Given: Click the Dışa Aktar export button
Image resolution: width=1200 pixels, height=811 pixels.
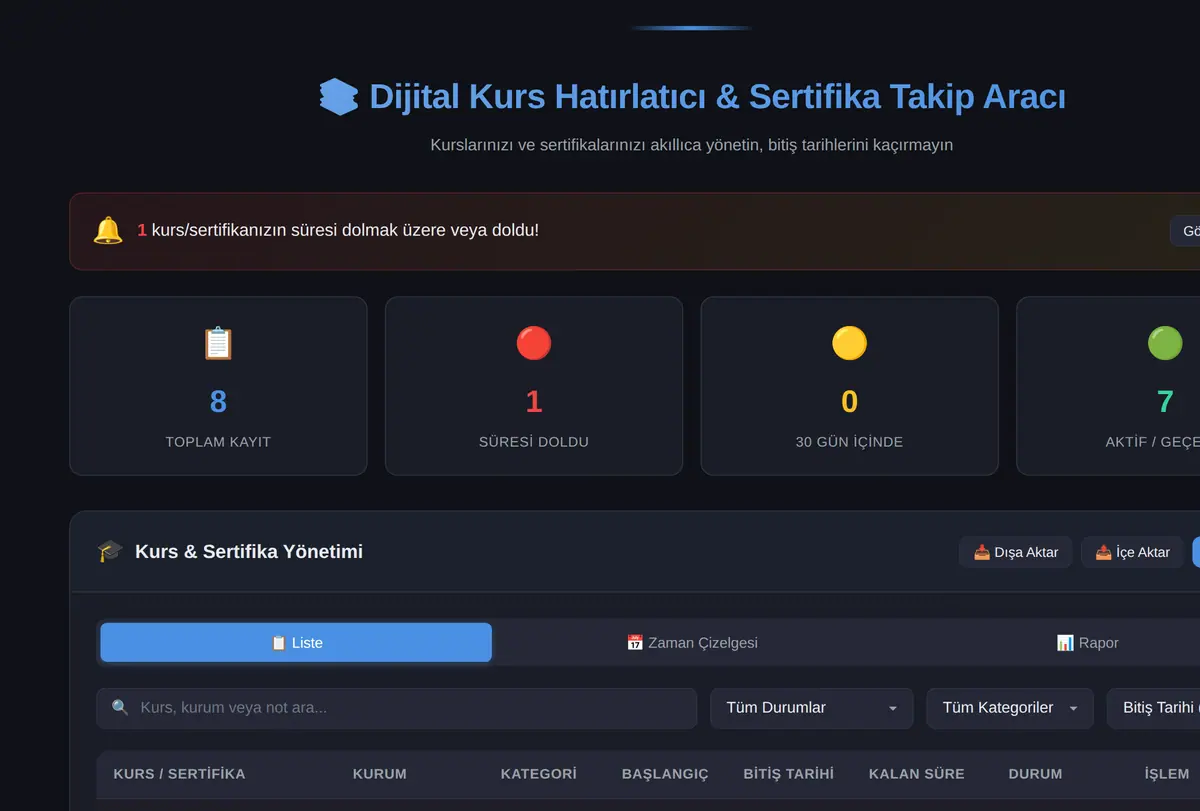Looking at the screenshot, I should click(1016, 552).
